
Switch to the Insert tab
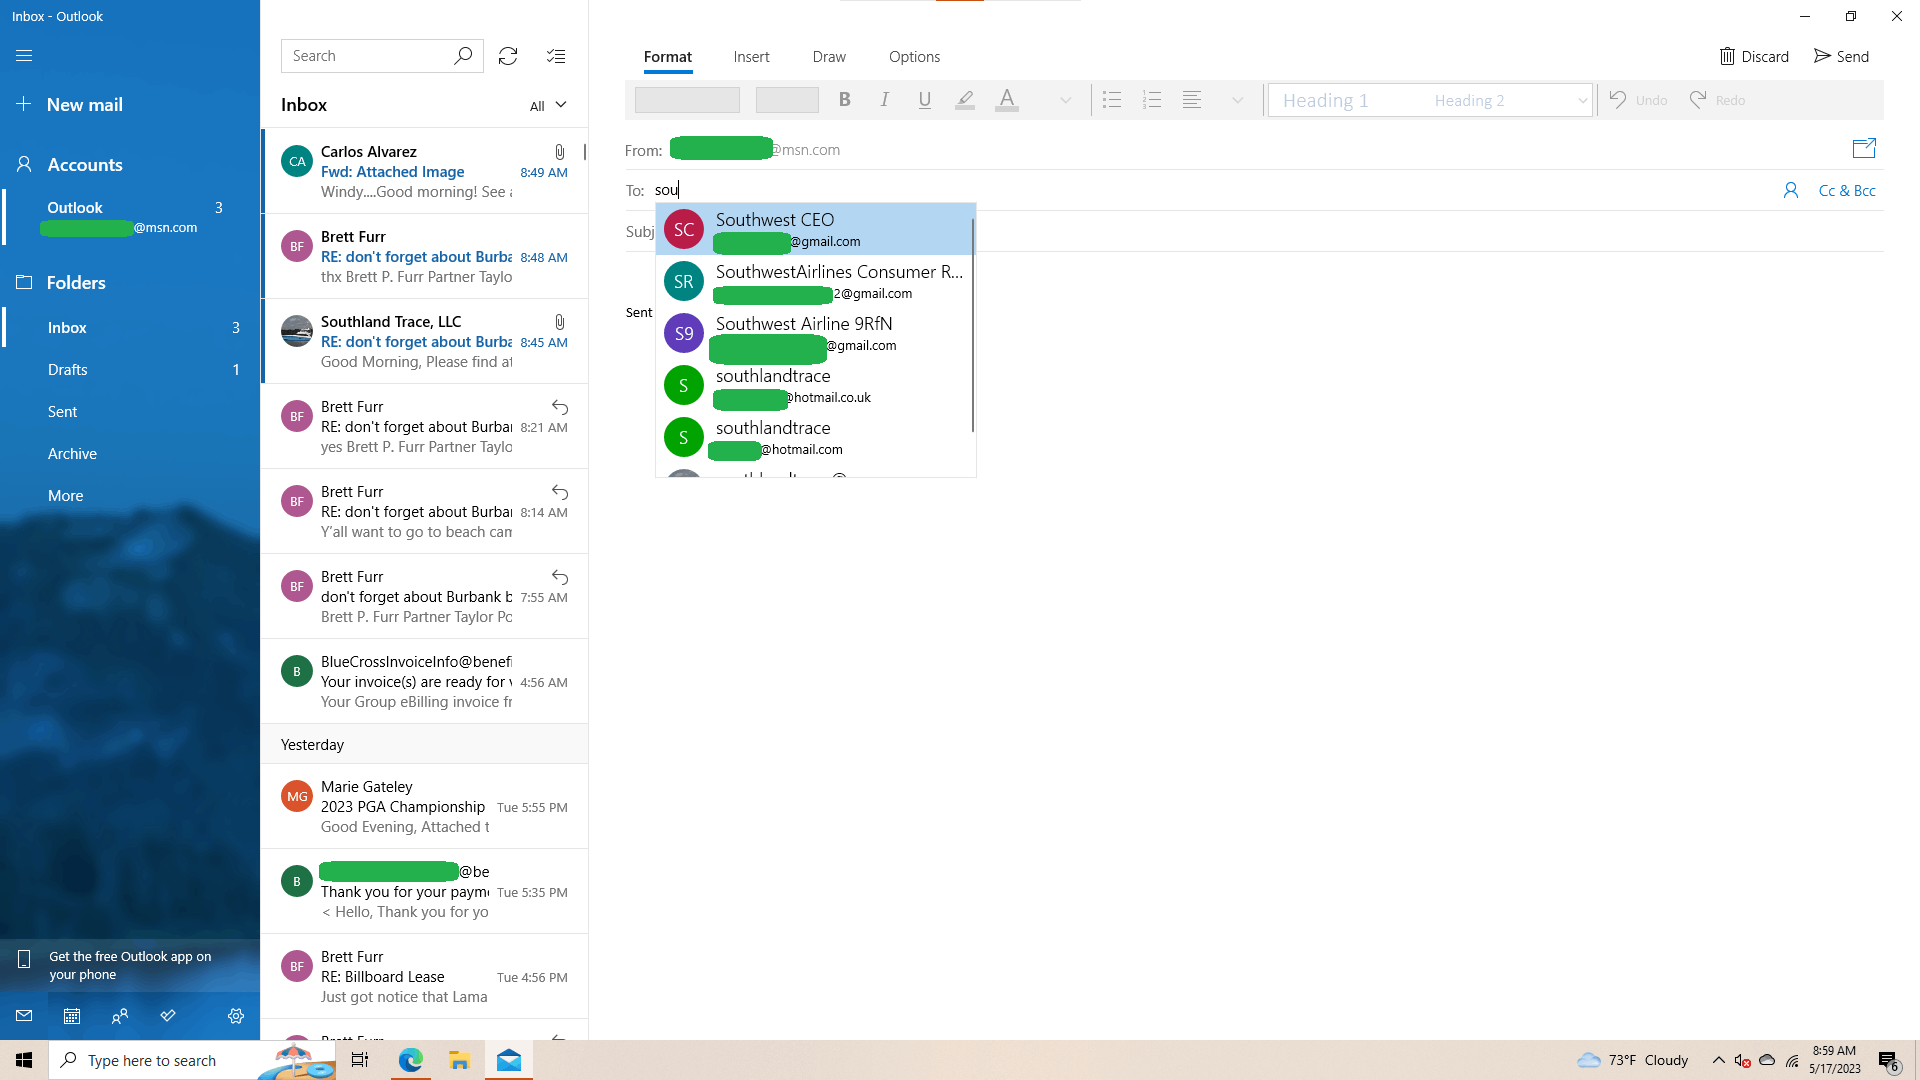point(751,57)
